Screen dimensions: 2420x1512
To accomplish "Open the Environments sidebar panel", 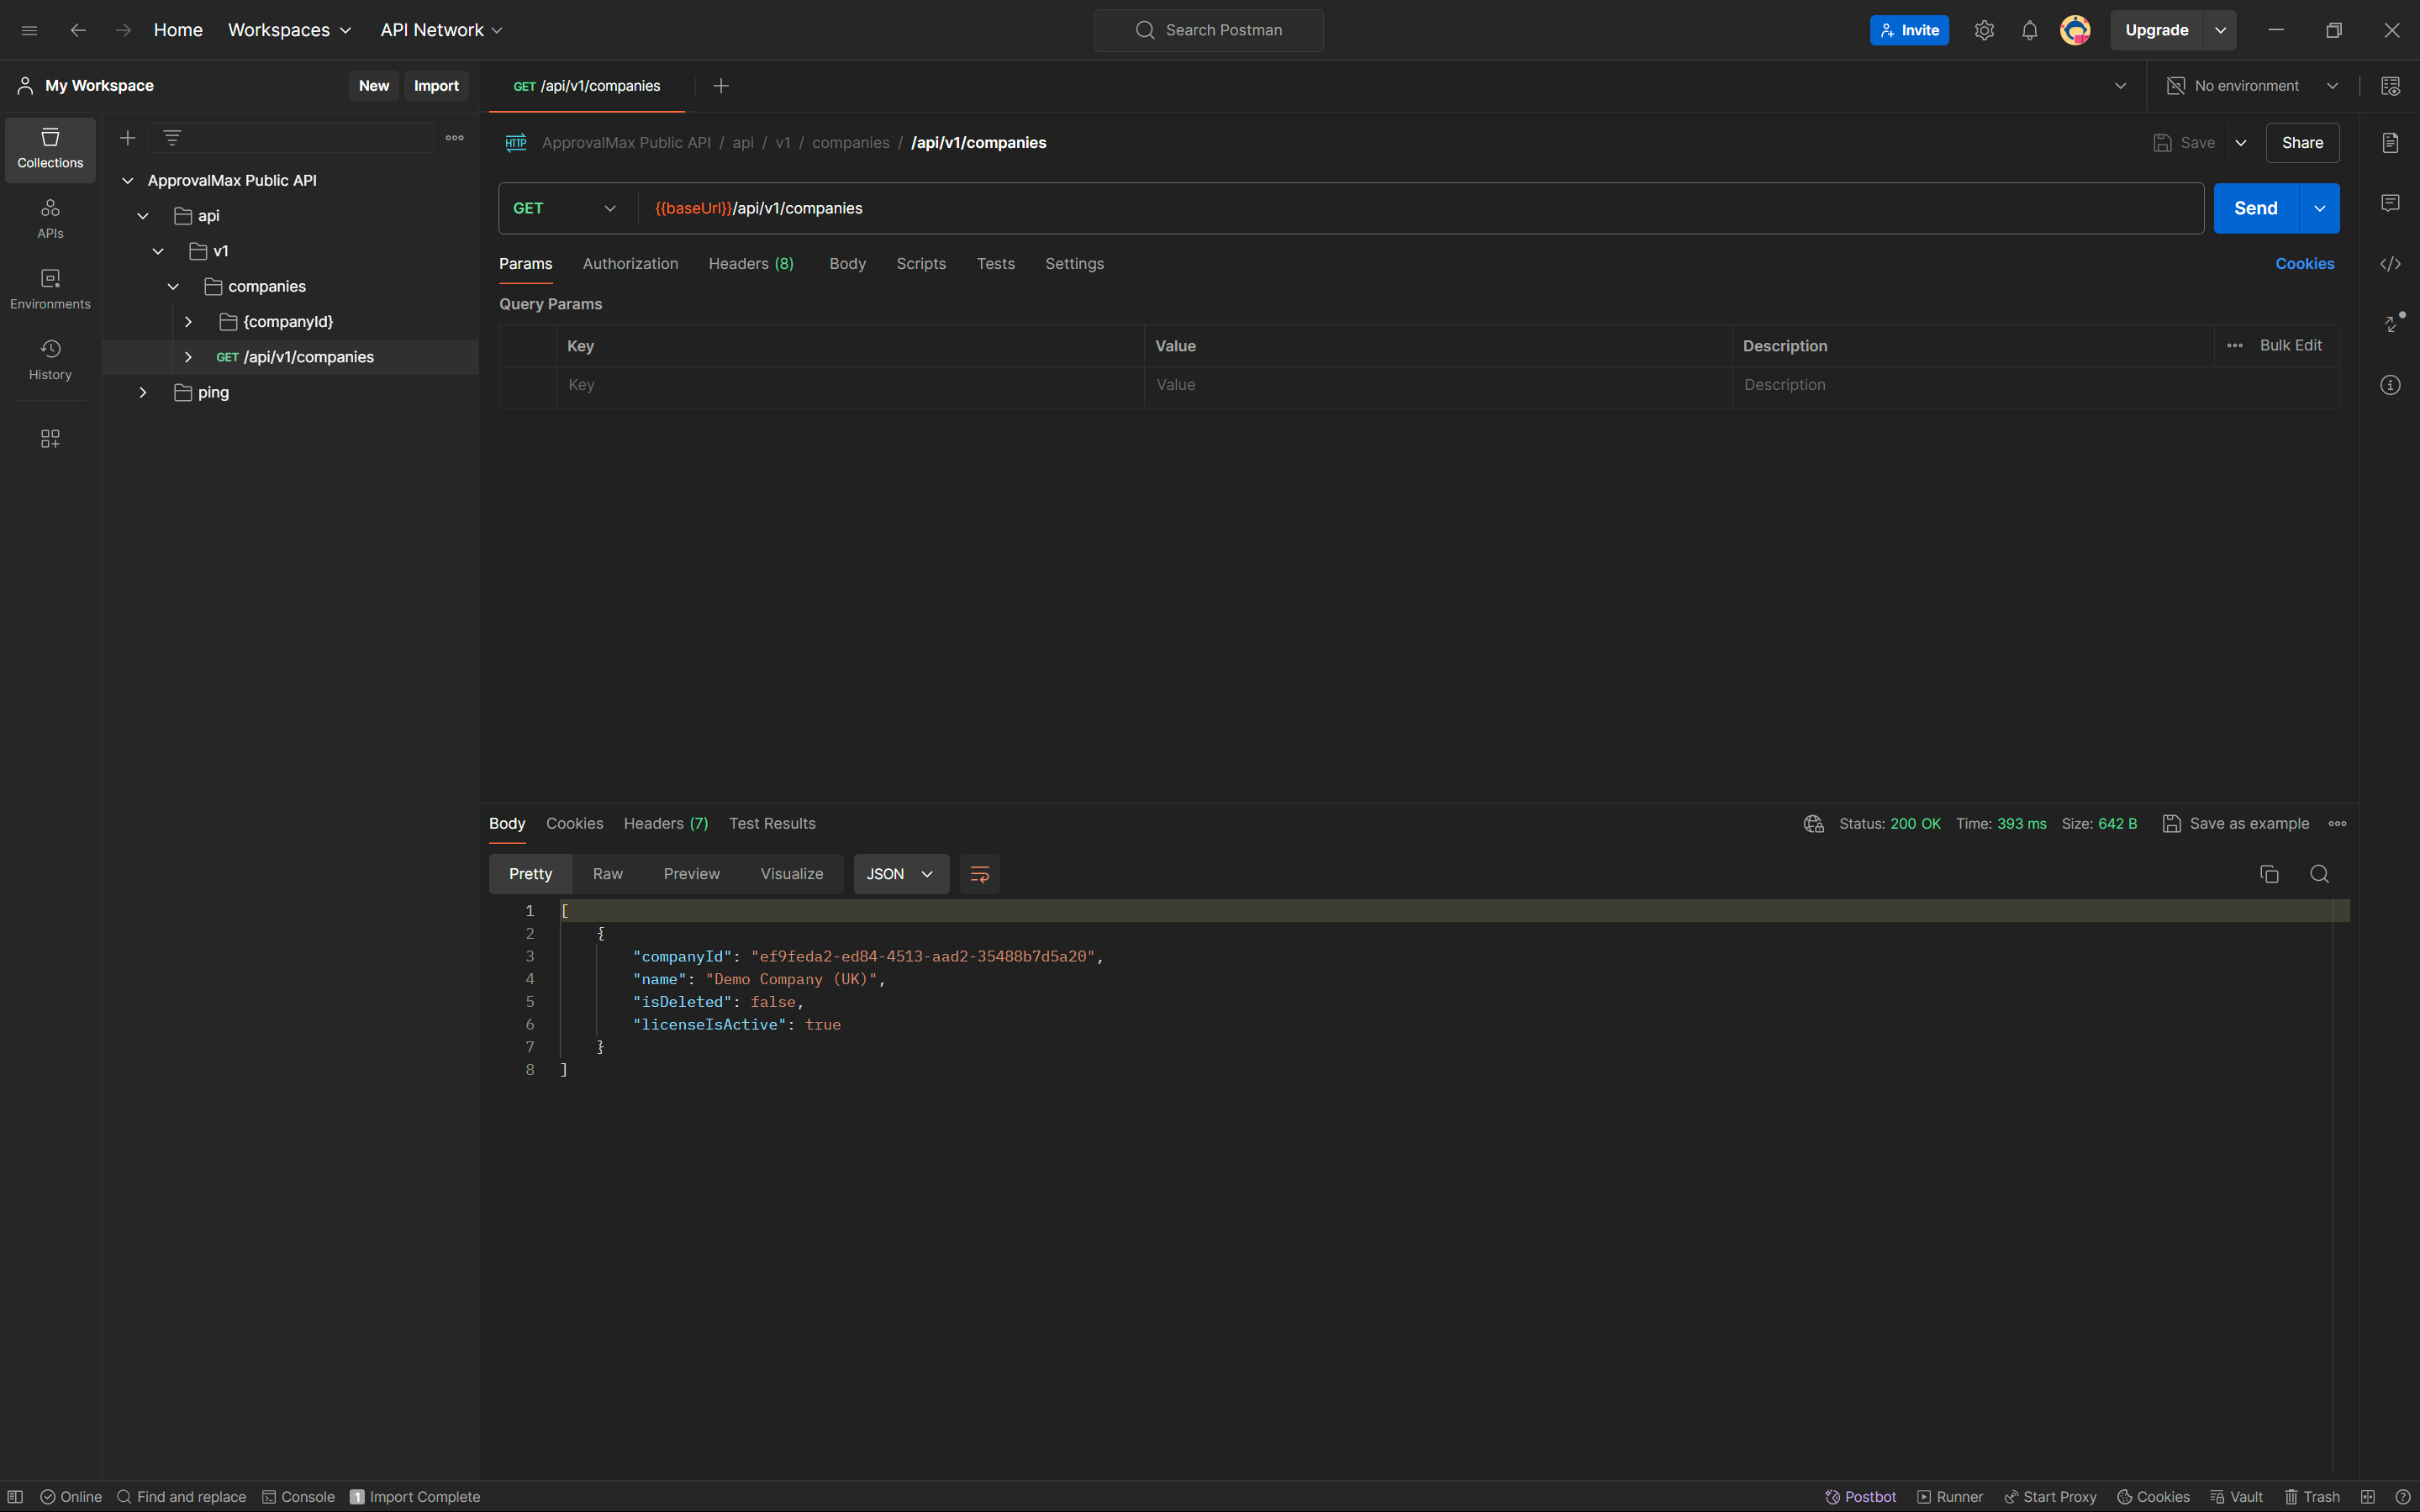I will click(50, 289).
